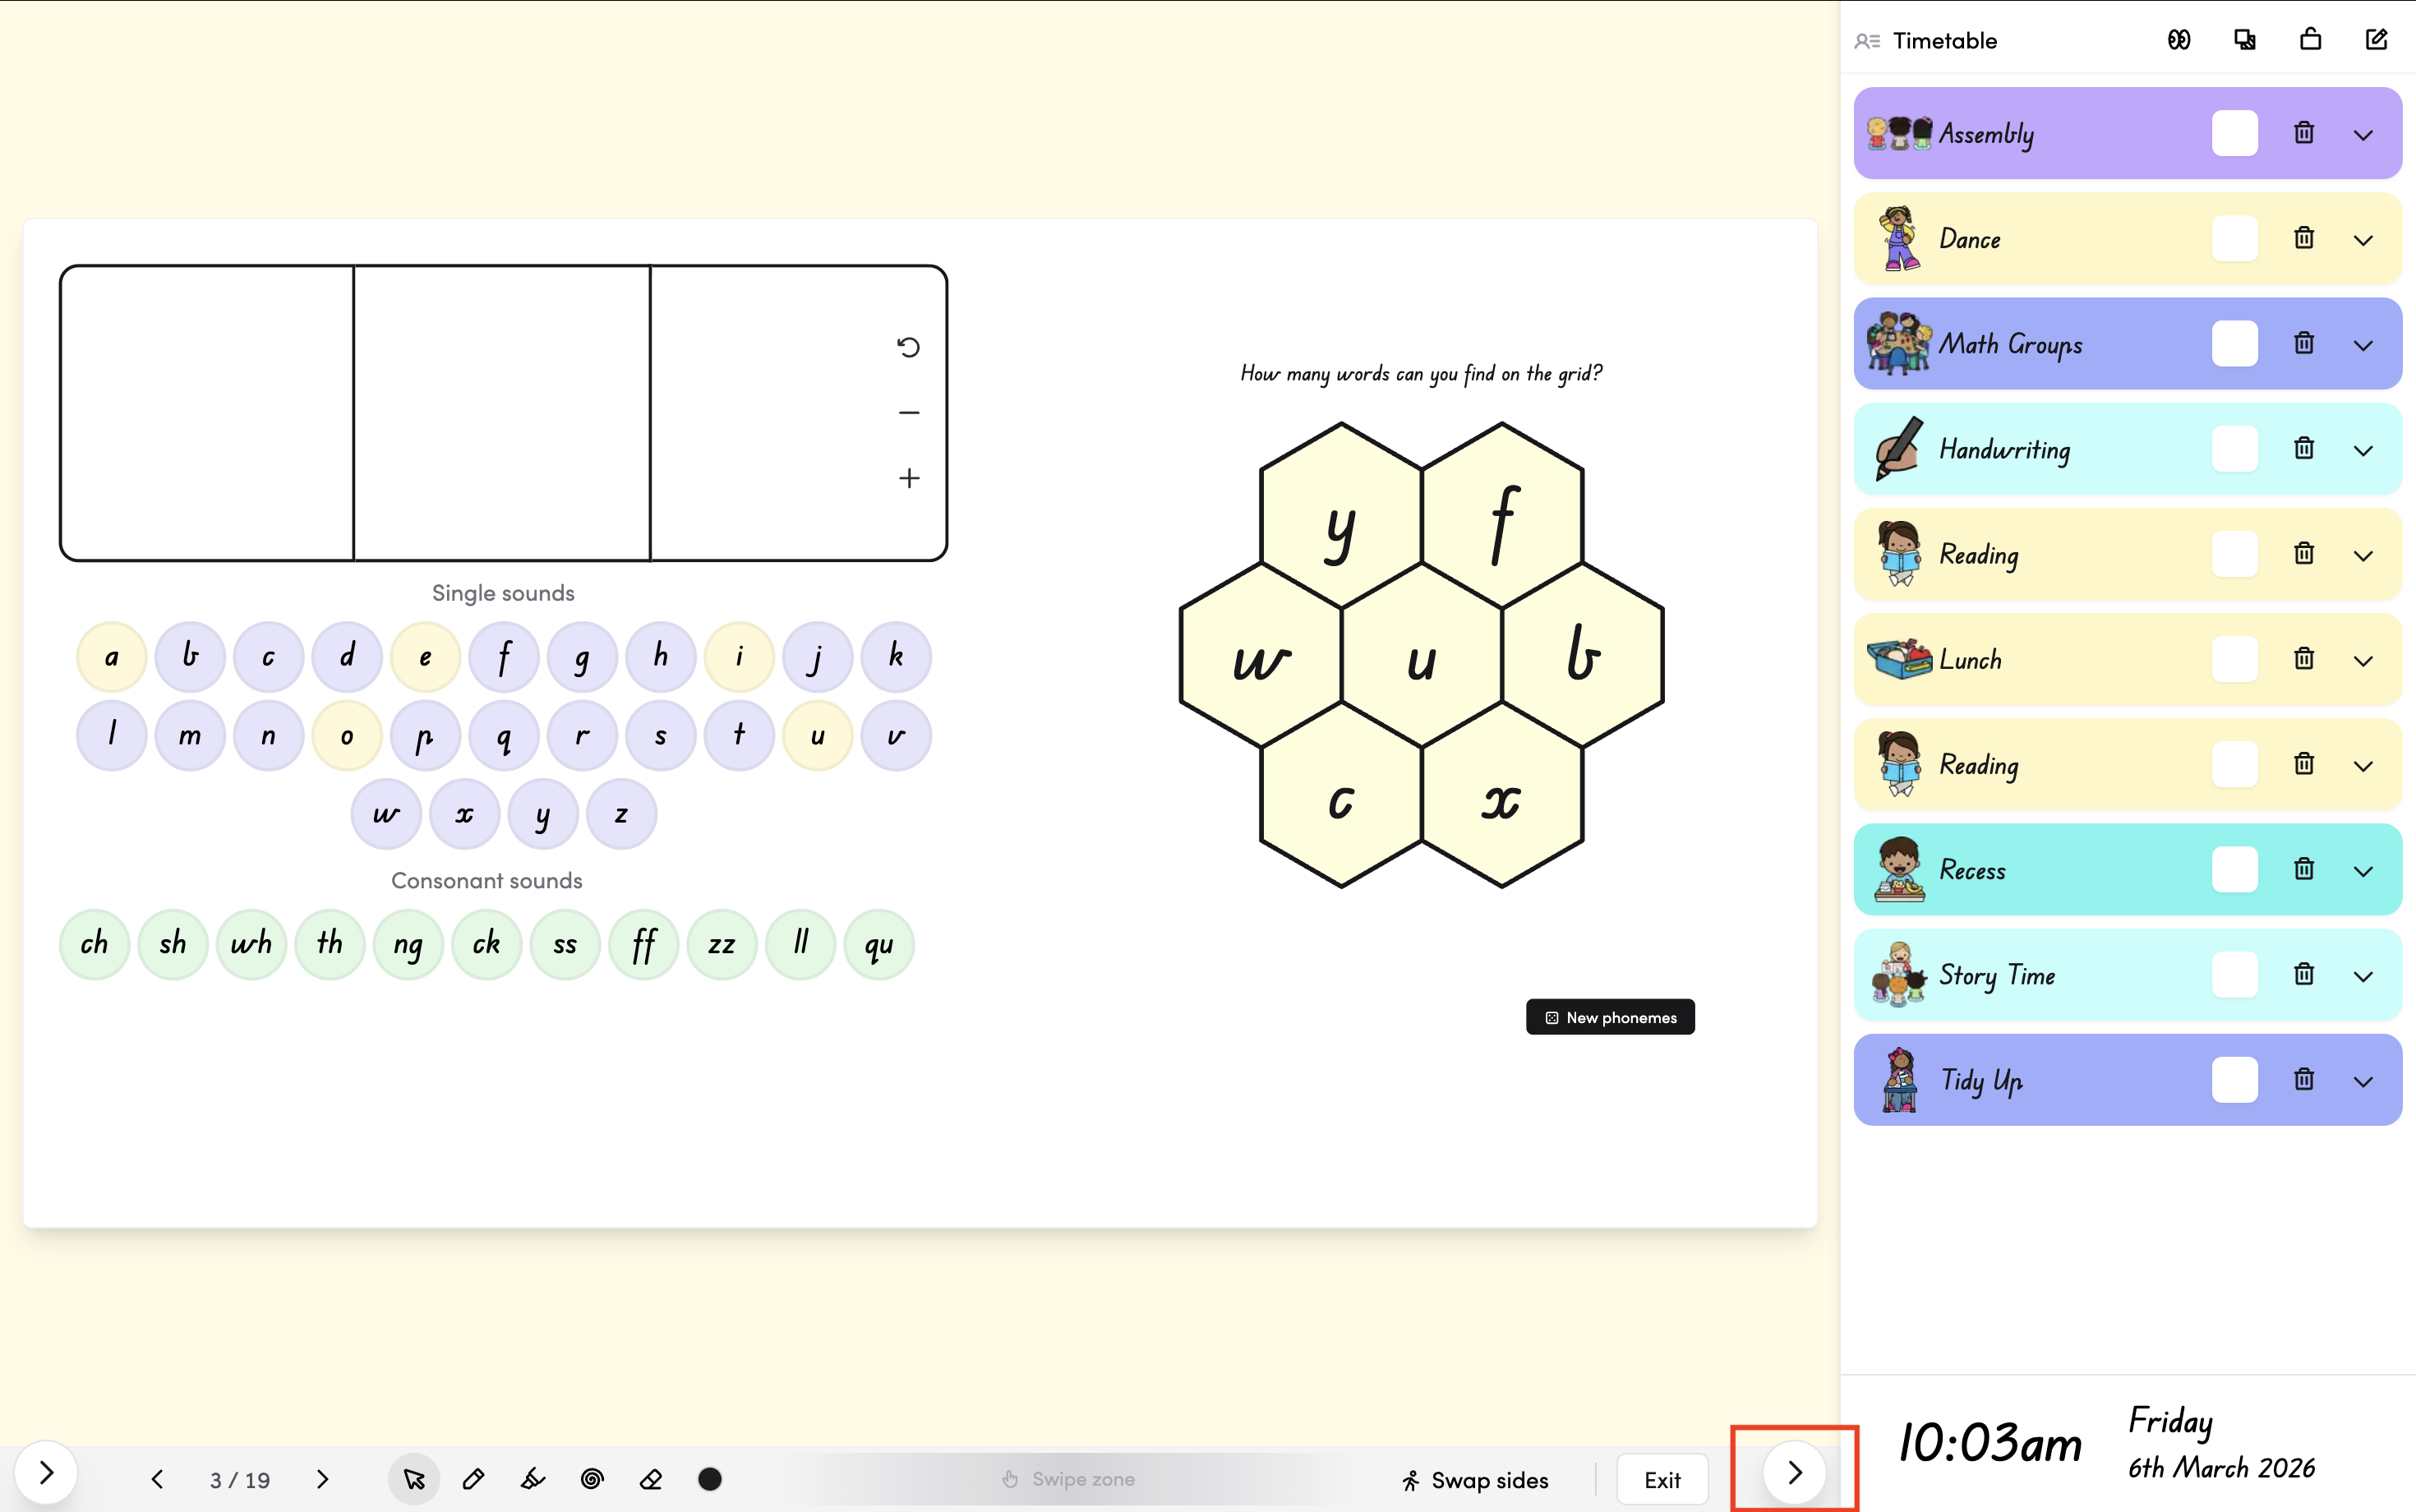Select the eraser tool
Screen dimensions: 2416x1512
point(651,1479)
